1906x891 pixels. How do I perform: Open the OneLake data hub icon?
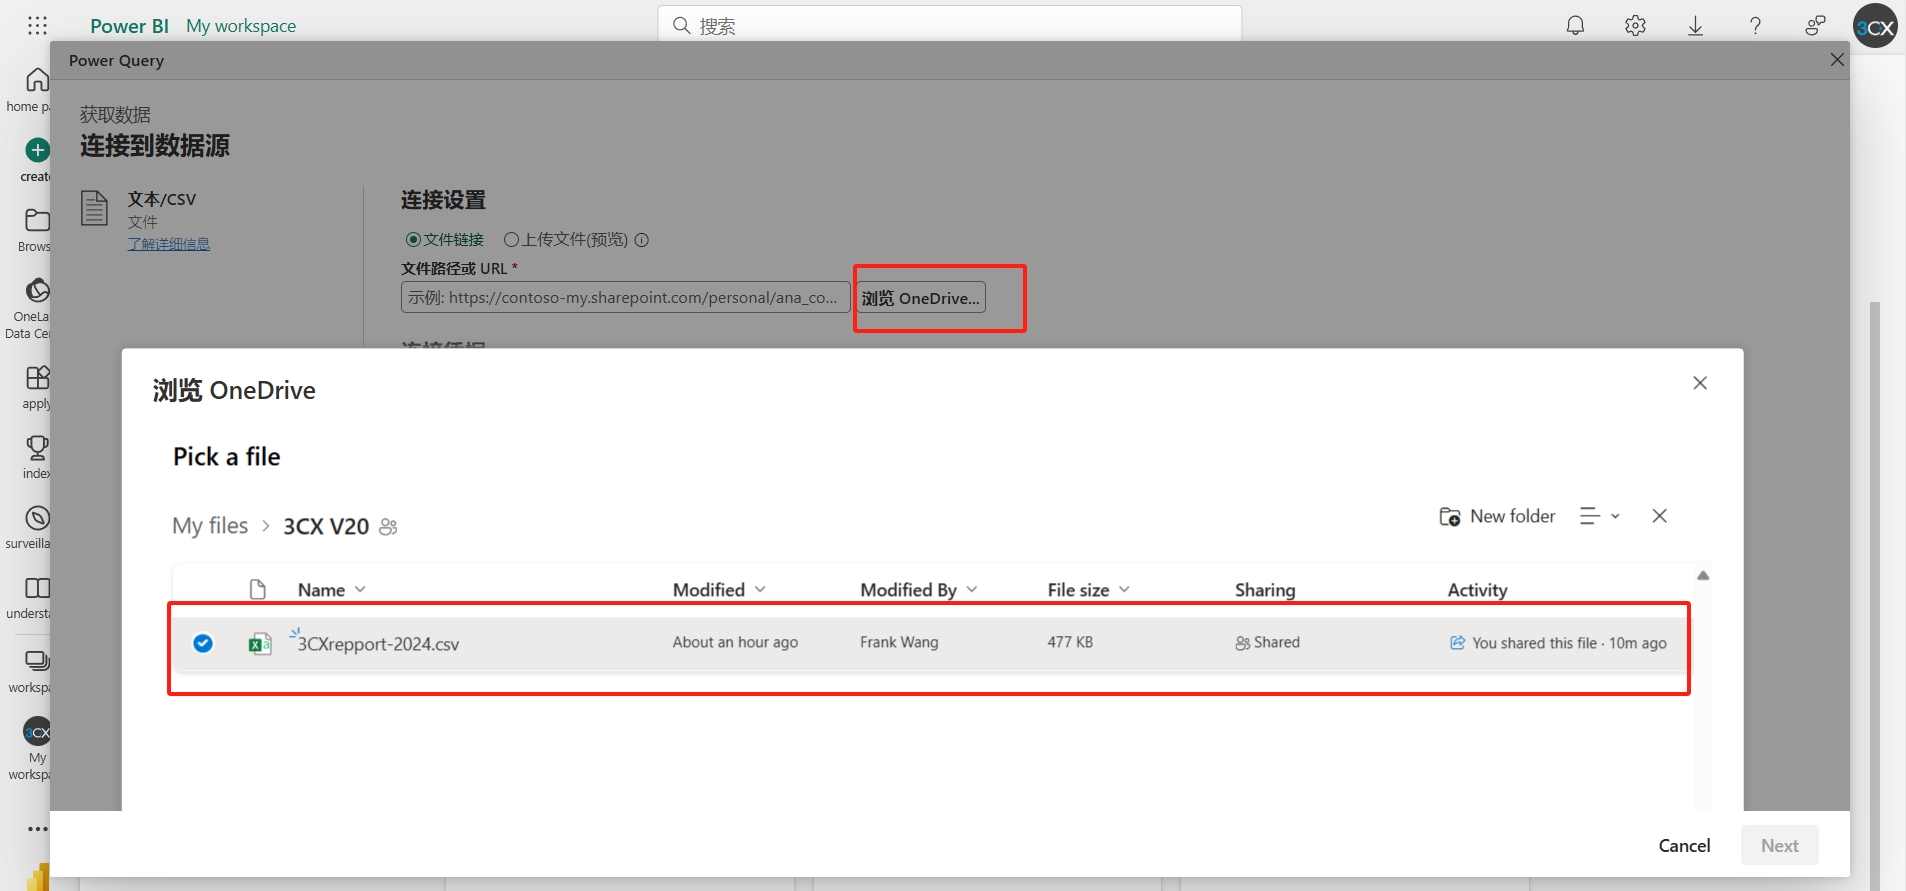pos(37,291)
